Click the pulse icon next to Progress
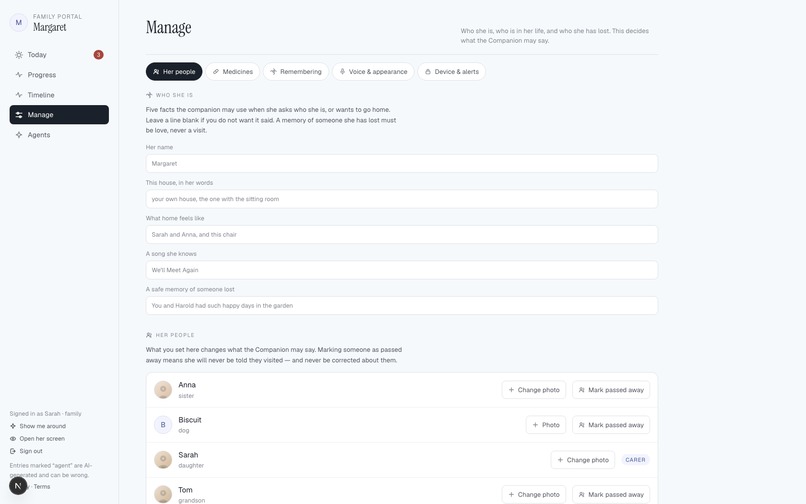Viewport: 806px width, 504px height. [x=19, y=75]
